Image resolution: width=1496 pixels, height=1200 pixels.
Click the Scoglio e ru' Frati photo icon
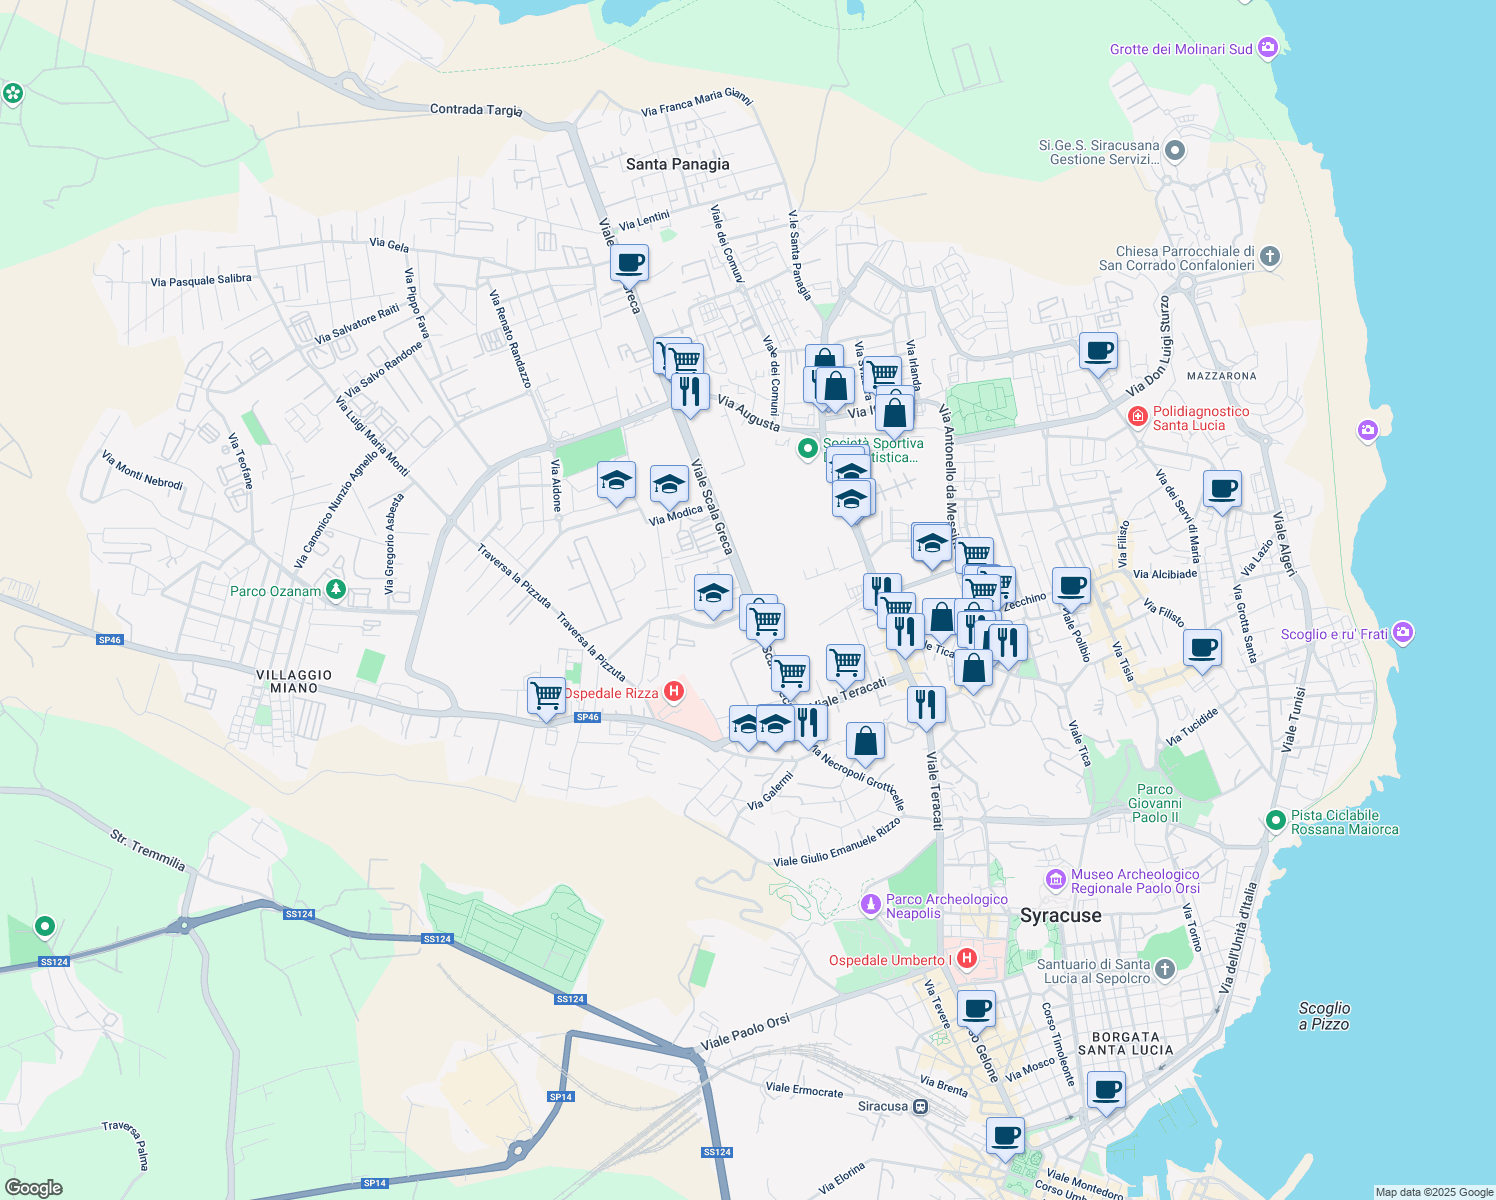coord(1403,633)
